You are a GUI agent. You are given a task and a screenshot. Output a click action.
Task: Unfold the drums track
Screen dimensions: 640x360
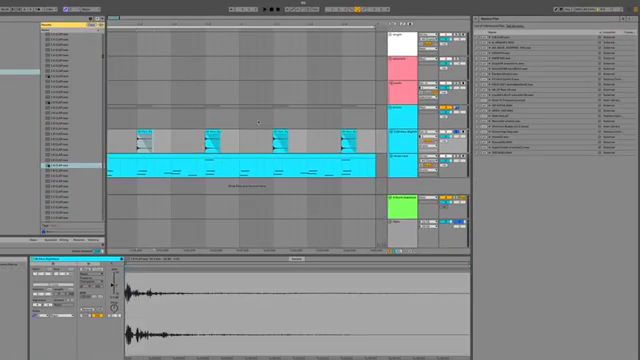pyautogui.click(x=390, y=108)
